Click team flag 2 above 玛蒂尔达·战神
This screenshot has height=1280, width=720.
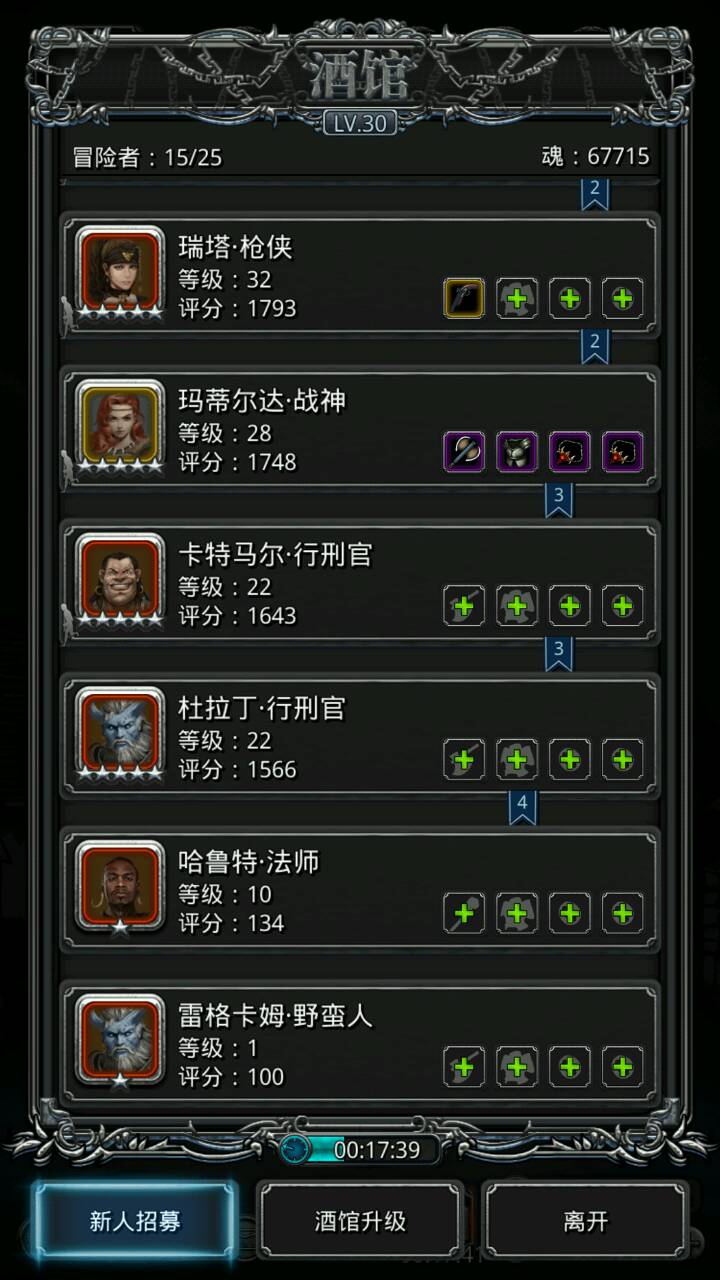(x=595, y=346)
